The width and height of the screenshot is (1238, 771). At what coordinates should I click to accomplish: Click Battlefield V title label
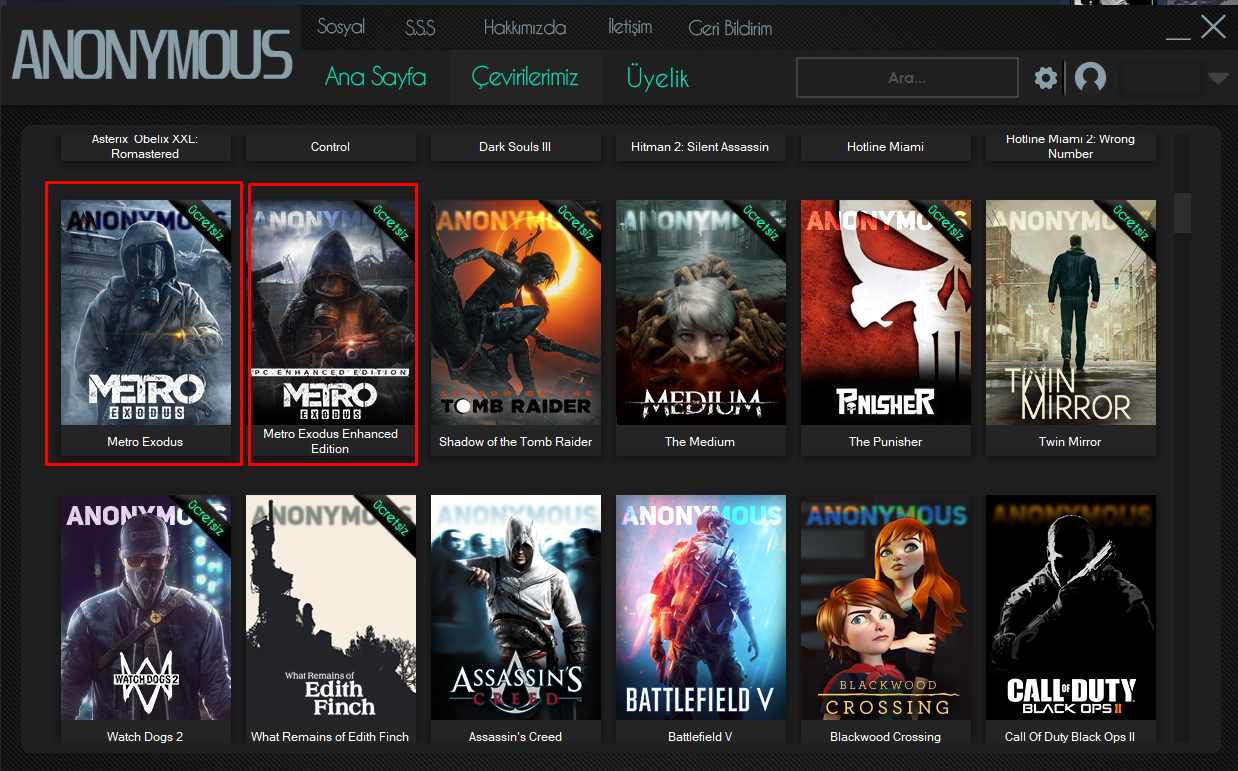click(x=700, y=737)
